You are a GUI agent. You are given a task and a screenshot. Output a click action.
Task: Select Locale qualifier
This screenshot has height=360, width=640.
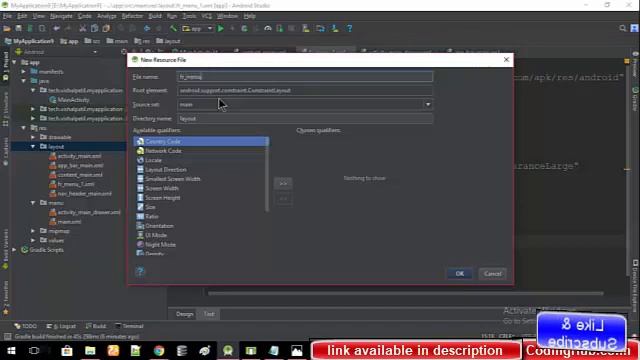pyautogui.click(x=200, y=160)
